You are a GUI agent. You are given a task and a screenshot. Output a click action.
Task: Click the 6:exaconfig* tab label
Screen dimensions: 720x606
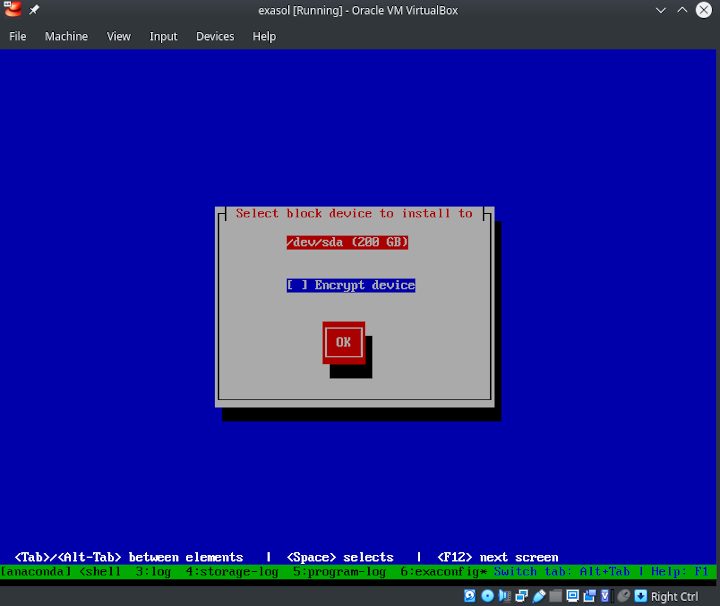(444, 572)
